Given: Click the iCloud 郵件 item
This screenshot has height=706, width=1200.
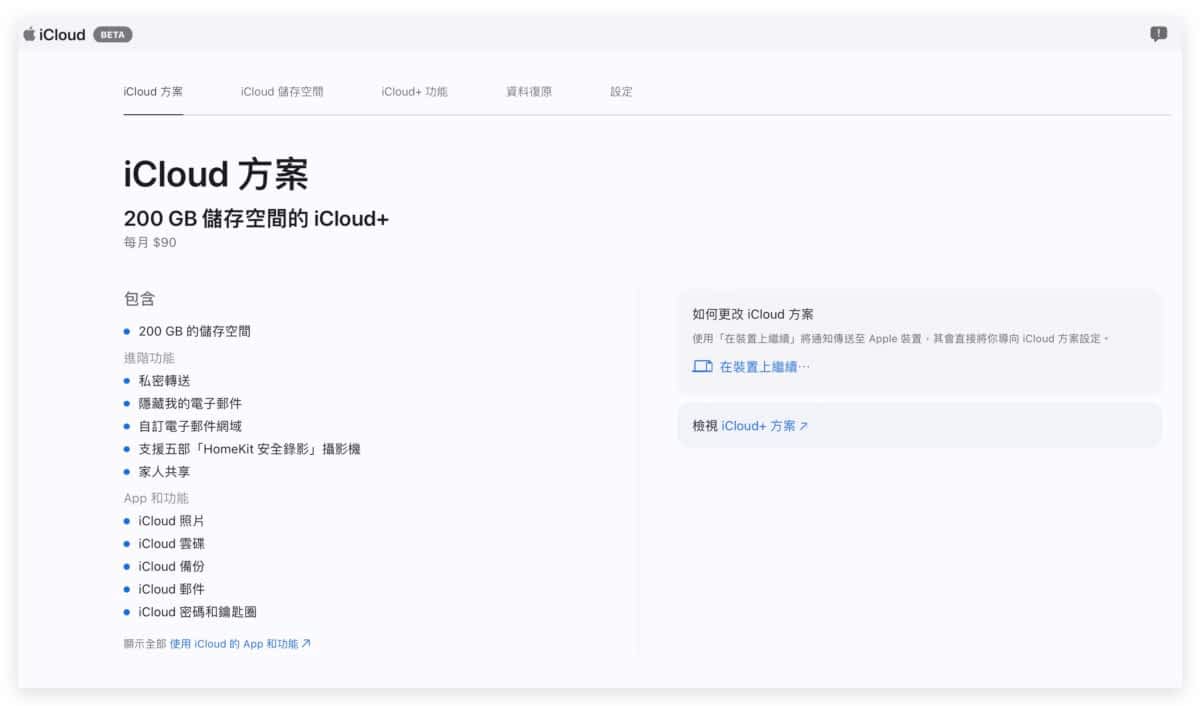Looking at the screenshot, I should tap(171, 590).
